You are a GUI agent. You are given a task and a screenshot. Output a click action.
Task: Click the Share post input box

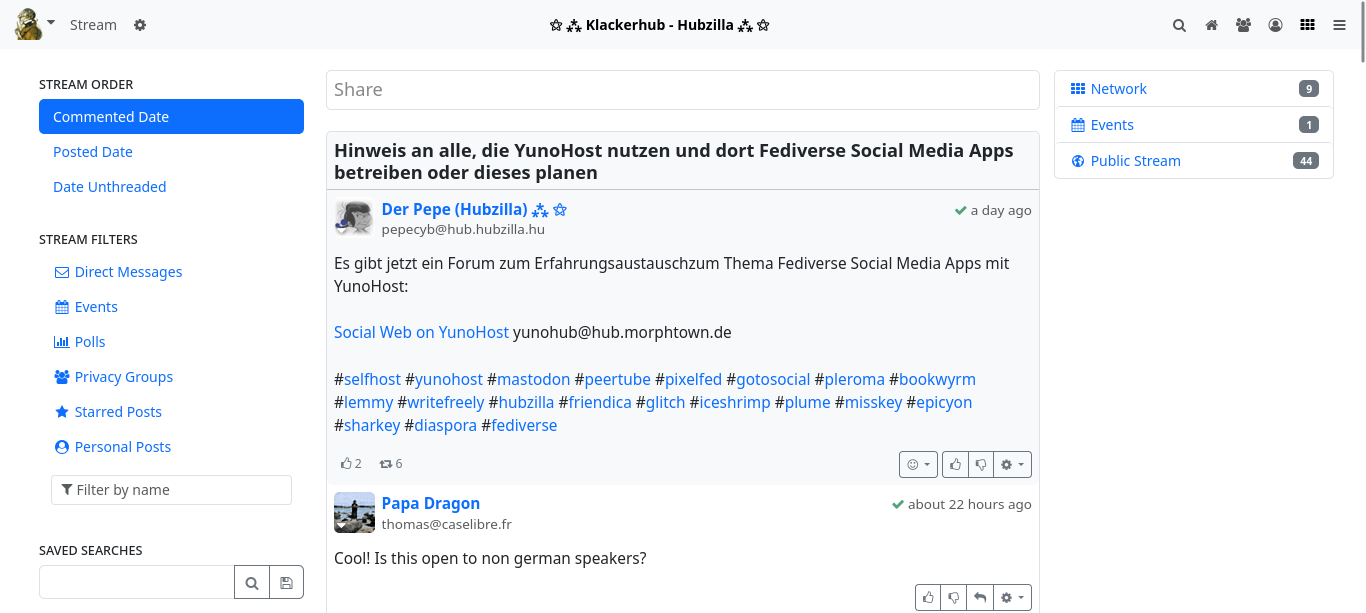682,90
